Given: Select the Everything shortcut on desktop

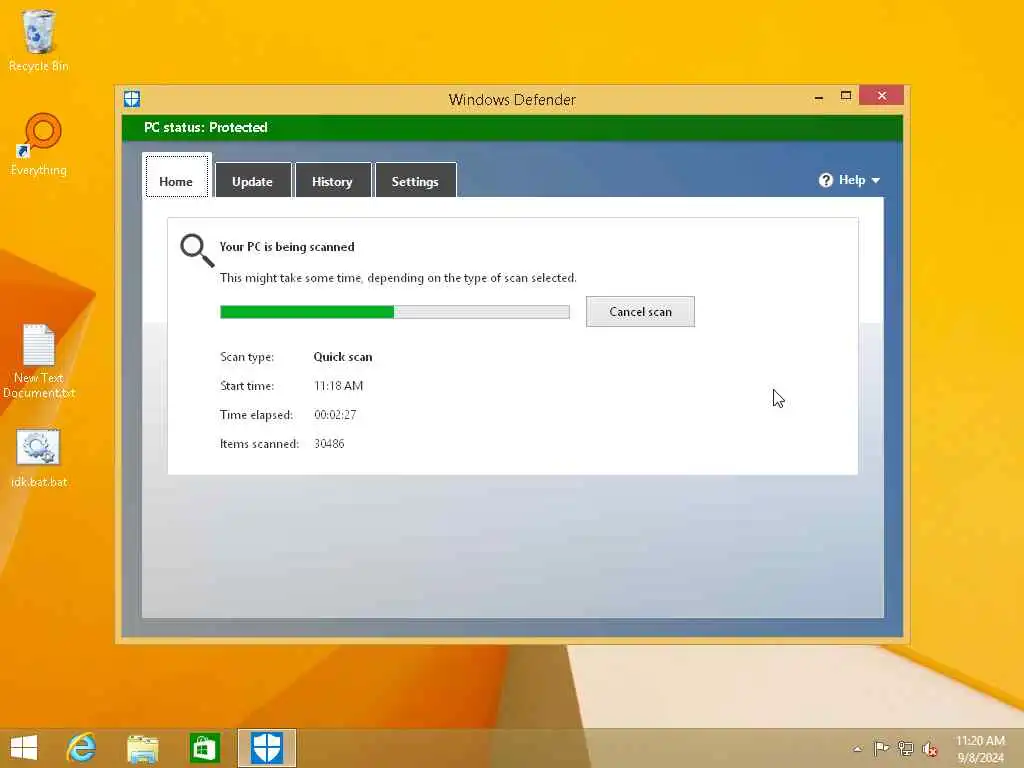Looking at the screenshot, I should pos(39,145).
